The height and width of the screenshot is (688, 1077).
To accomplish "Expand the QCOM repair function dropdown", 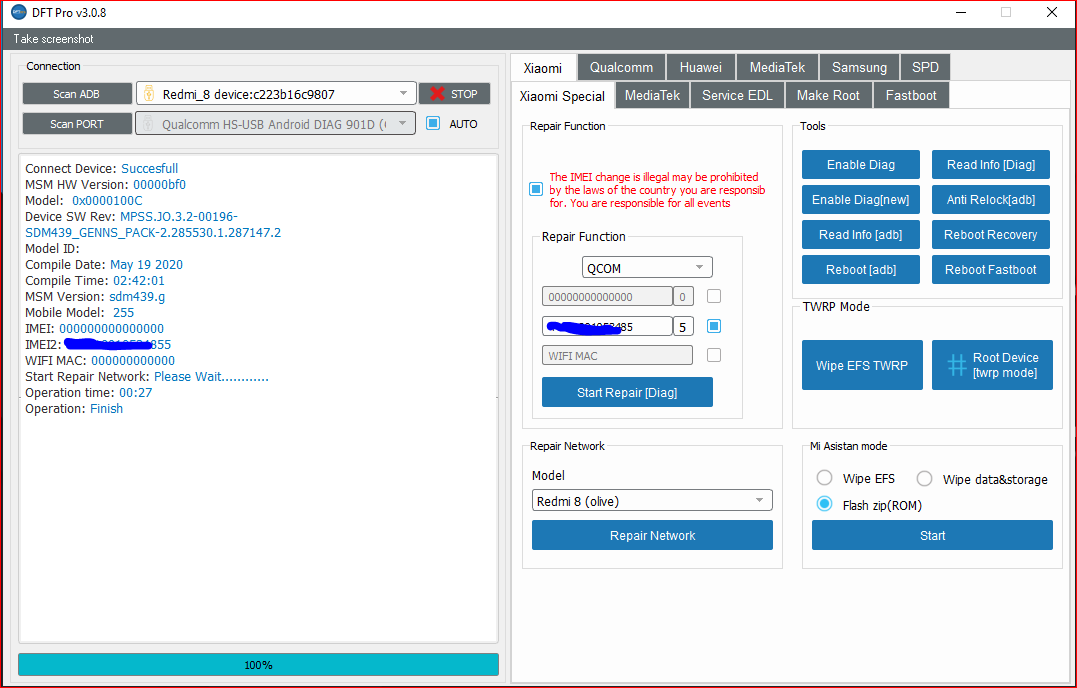I will 647,267.
